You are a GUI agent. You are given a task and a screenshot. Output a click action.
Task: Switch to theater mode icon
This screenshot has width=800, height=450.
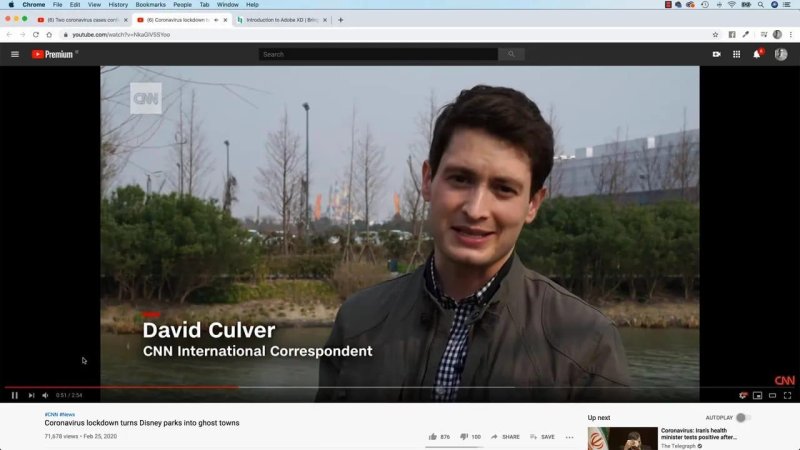click(772, 395)
